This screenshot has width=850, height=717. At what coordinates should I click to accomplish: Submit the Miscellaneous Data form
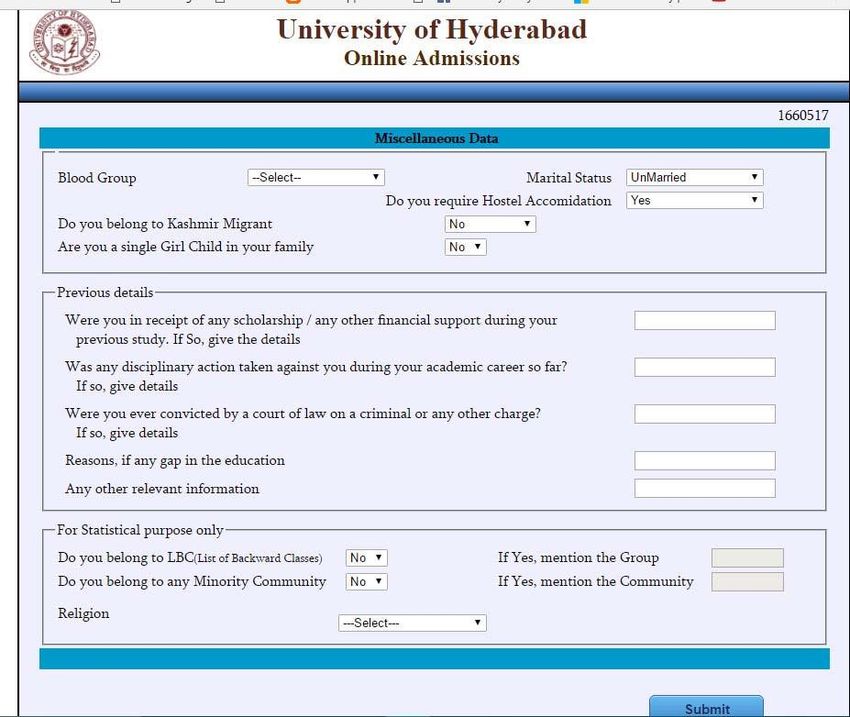[706, 707]
